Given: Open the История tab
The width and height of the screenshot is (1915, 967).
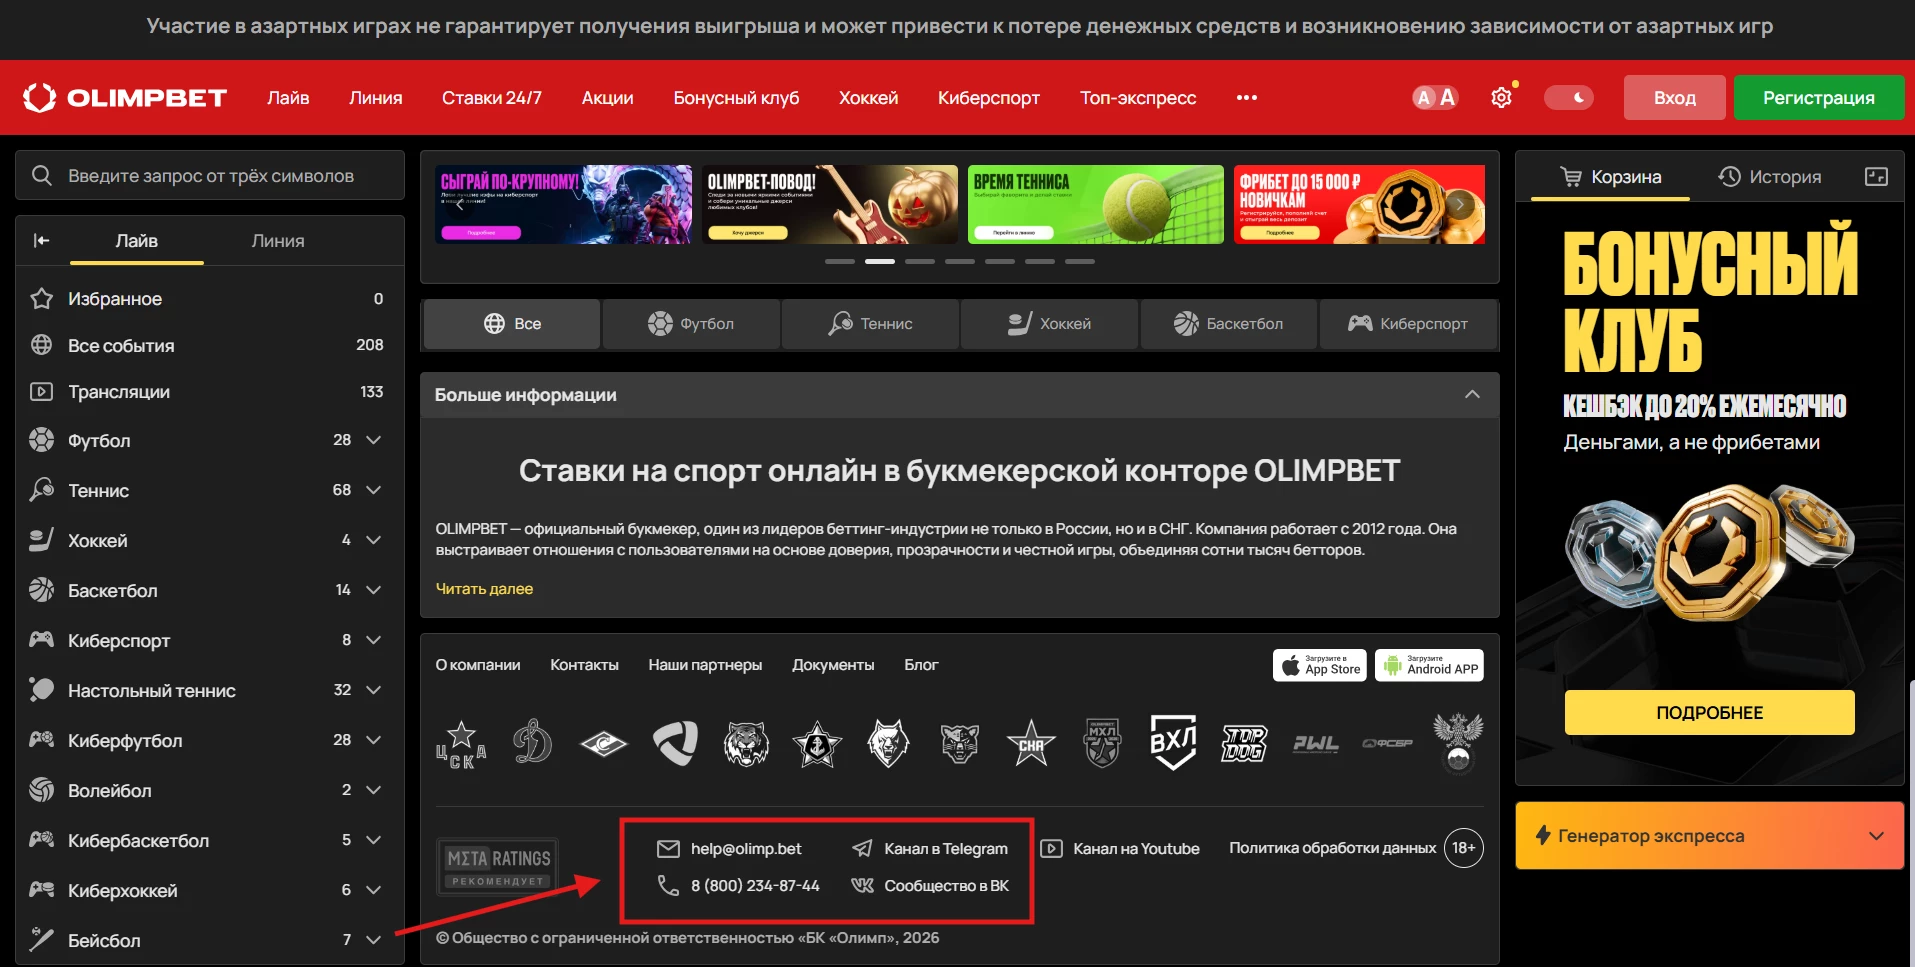Looking at the screenshot, I should pos(1770,177).
